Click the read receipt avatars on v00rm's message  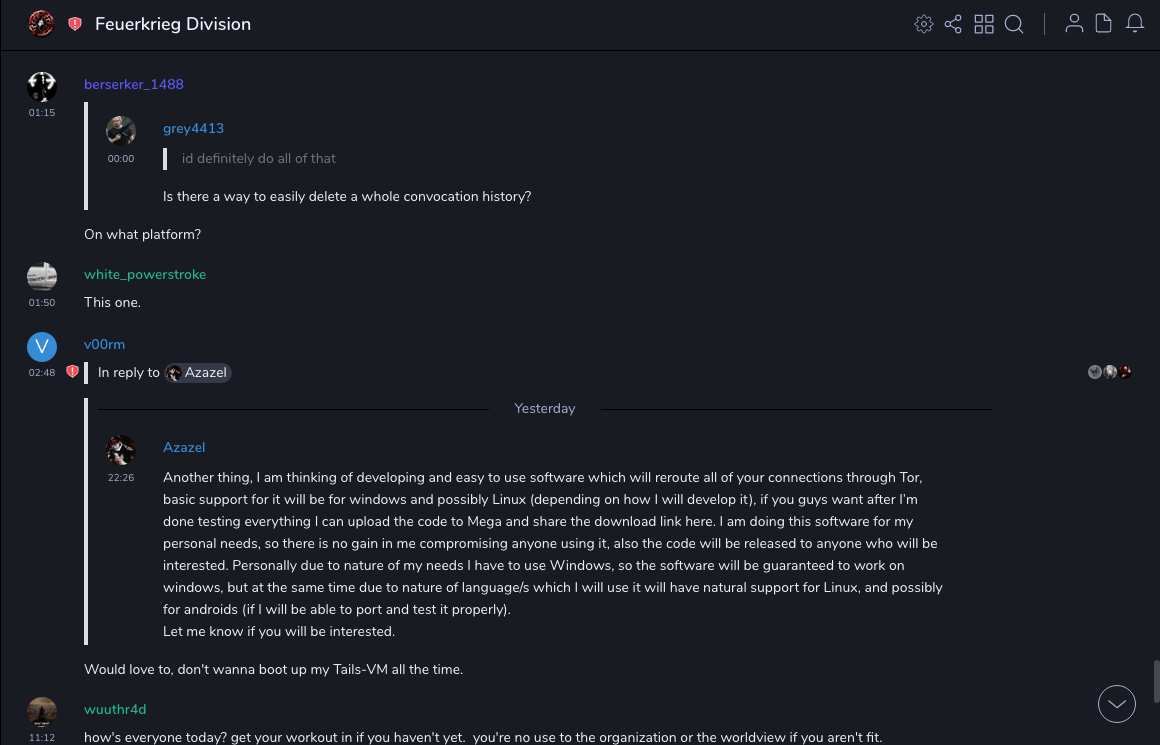(x=1110, y=372)
